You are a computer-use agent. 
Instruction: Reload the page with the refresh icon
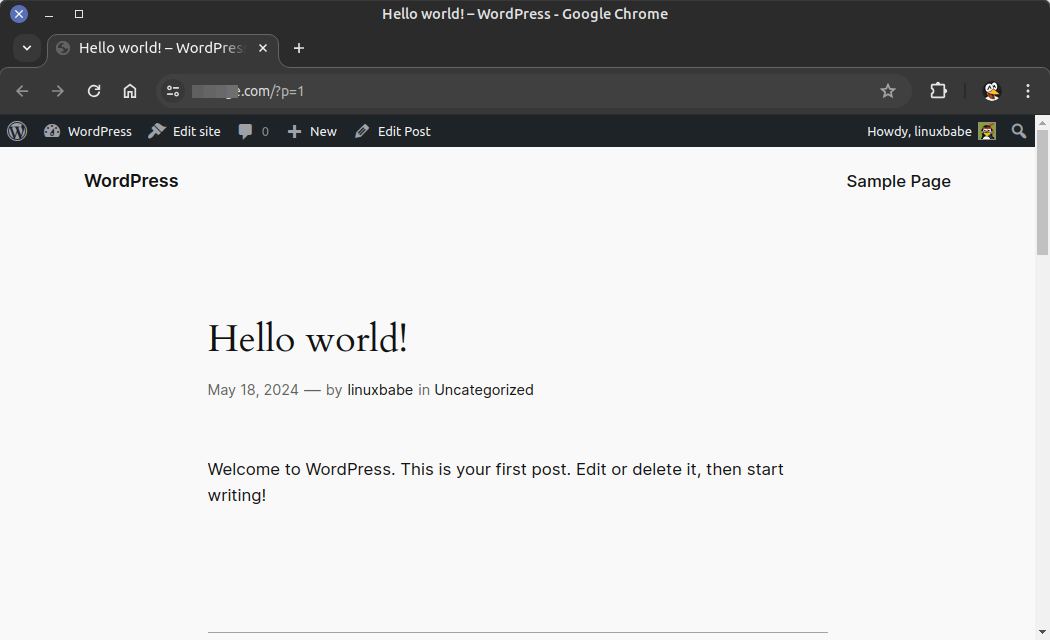pyautogui.click(x=94, y=91)
